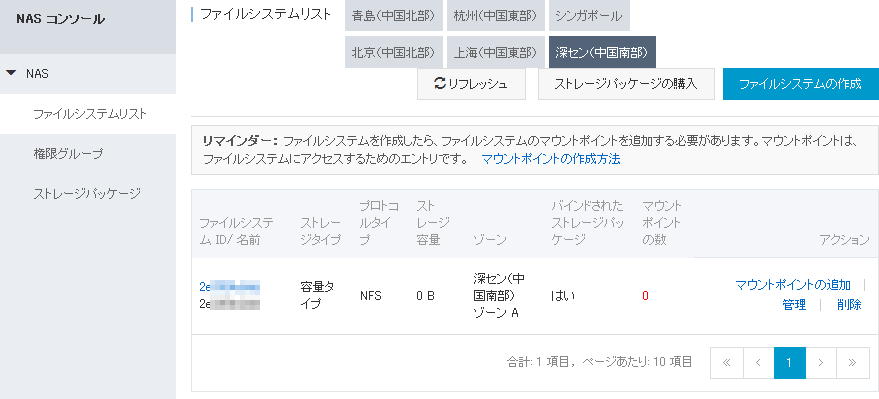This screenshot has width=879, height=399.
Task: Click the アクション column header
Action: (x=844, y=240)
